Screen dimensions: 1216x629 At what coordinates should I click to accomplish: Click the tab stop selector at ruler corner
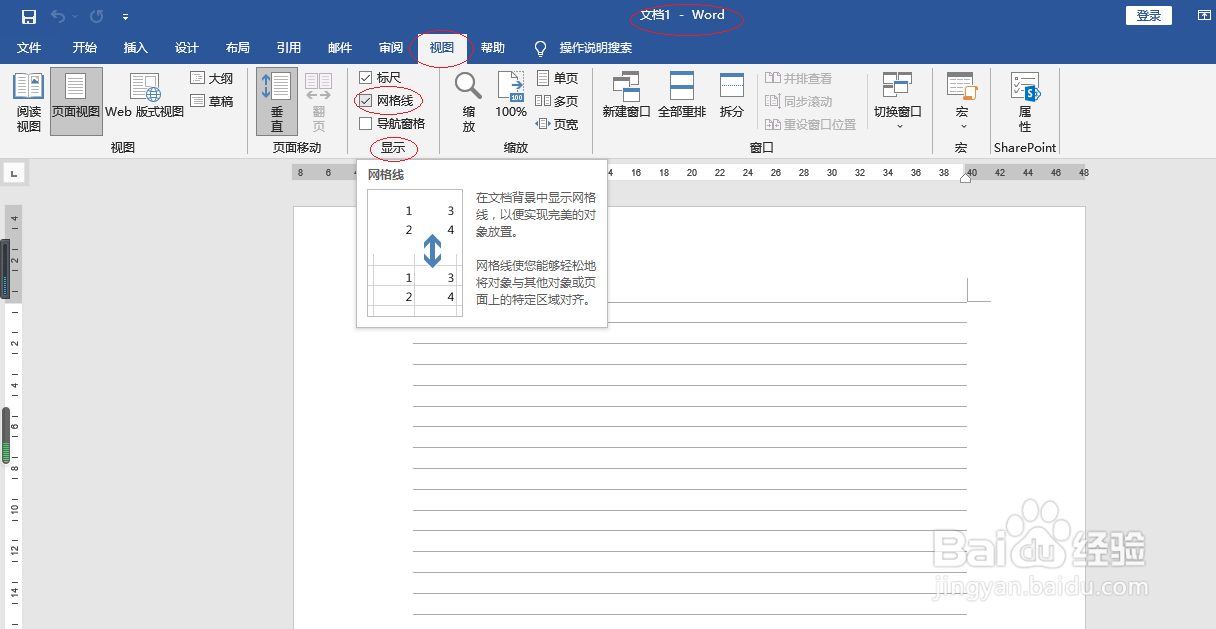pos(14,173)
